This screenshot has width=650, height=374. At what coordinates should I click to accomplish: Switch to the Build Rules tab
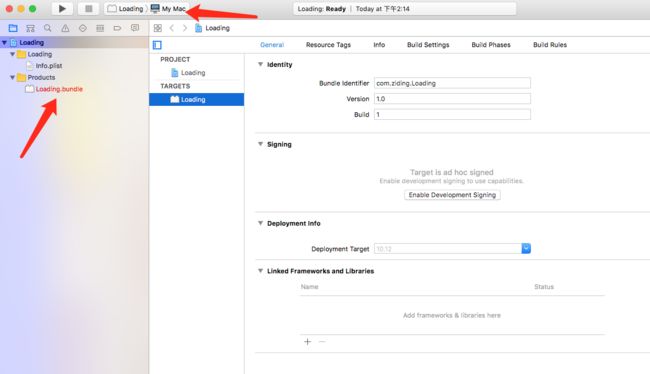(x=550, y=45)
